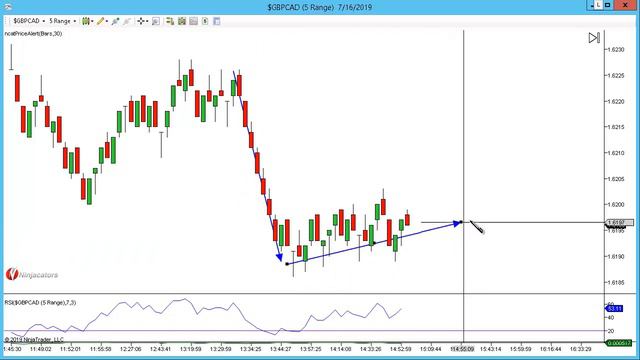The height and width of the screenshot is (360, 640).
Task: Click the 1.6200 price axis label
Action: point(616,204)
